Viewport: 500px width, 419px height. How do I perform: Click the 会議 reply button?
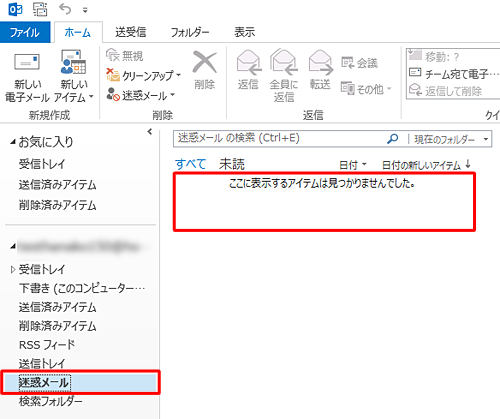click(x=359, y=63)
